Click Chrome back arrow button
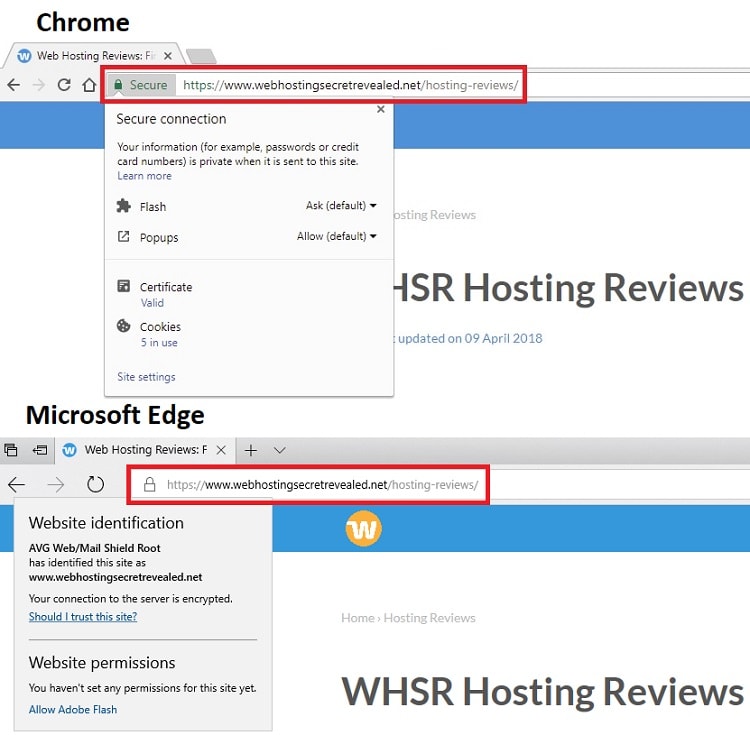750x735 pixels. click(x=14, y=85)
